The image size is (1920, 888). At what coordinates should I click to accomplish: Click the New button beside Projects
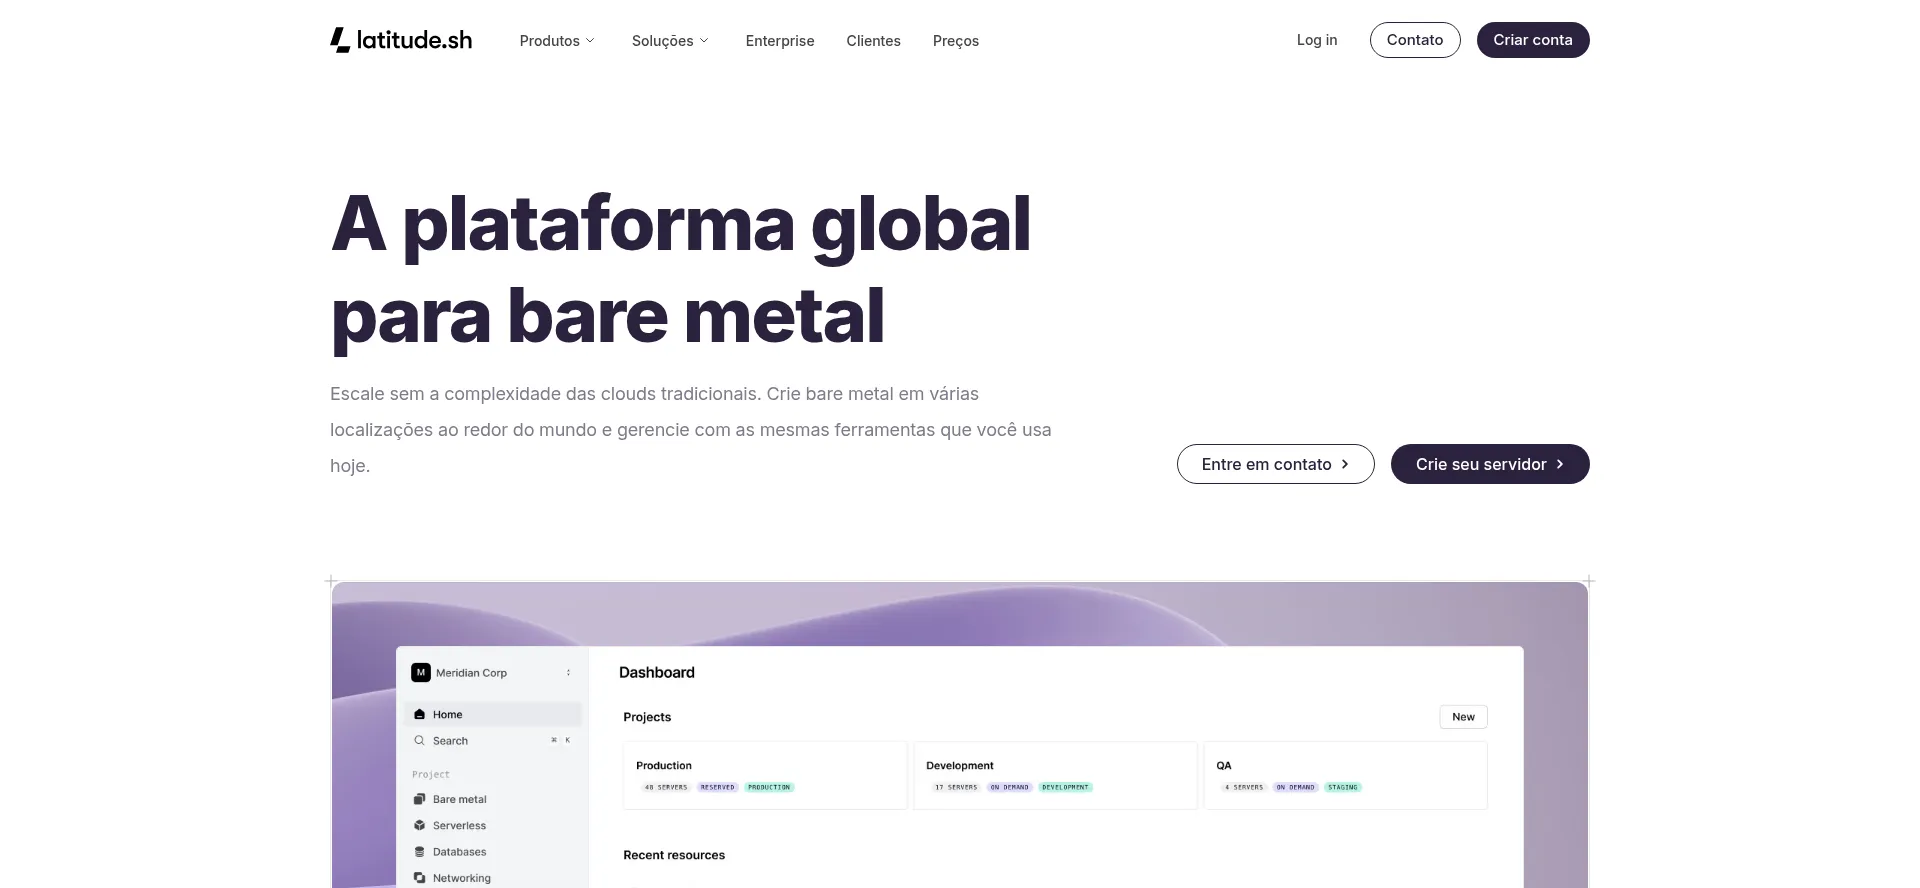(1463, 717)
